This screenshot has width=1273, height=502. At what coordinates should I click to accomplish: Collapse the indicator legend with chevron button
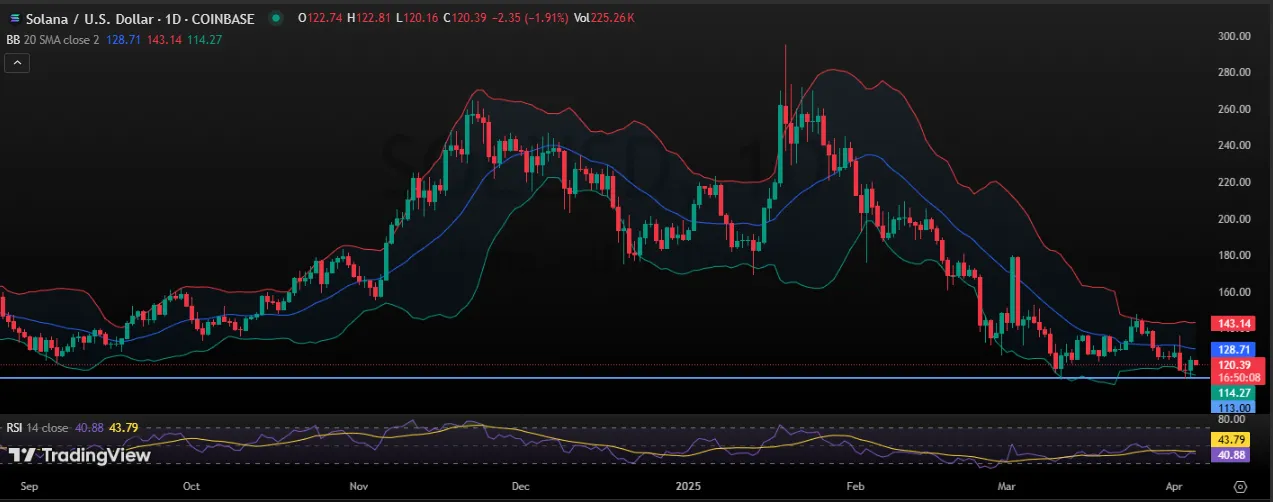(15, 62)
